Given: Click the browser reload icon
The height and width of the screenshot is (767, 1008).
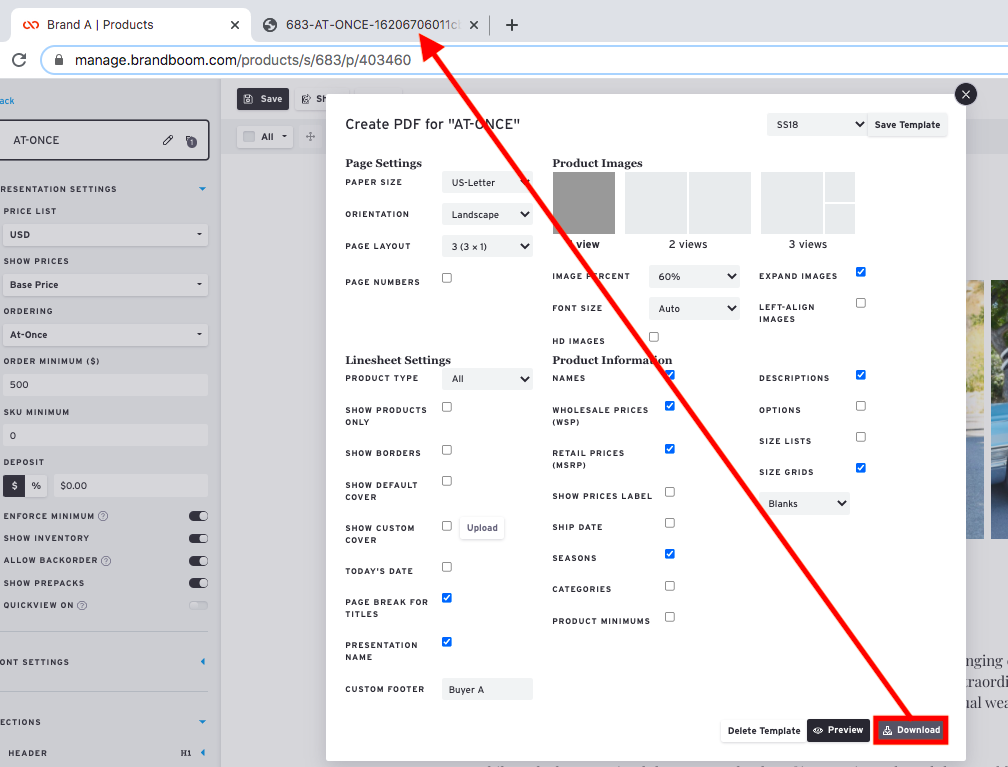Looking at the screenshot, I should pyautogui.click(x=19, y=60).
